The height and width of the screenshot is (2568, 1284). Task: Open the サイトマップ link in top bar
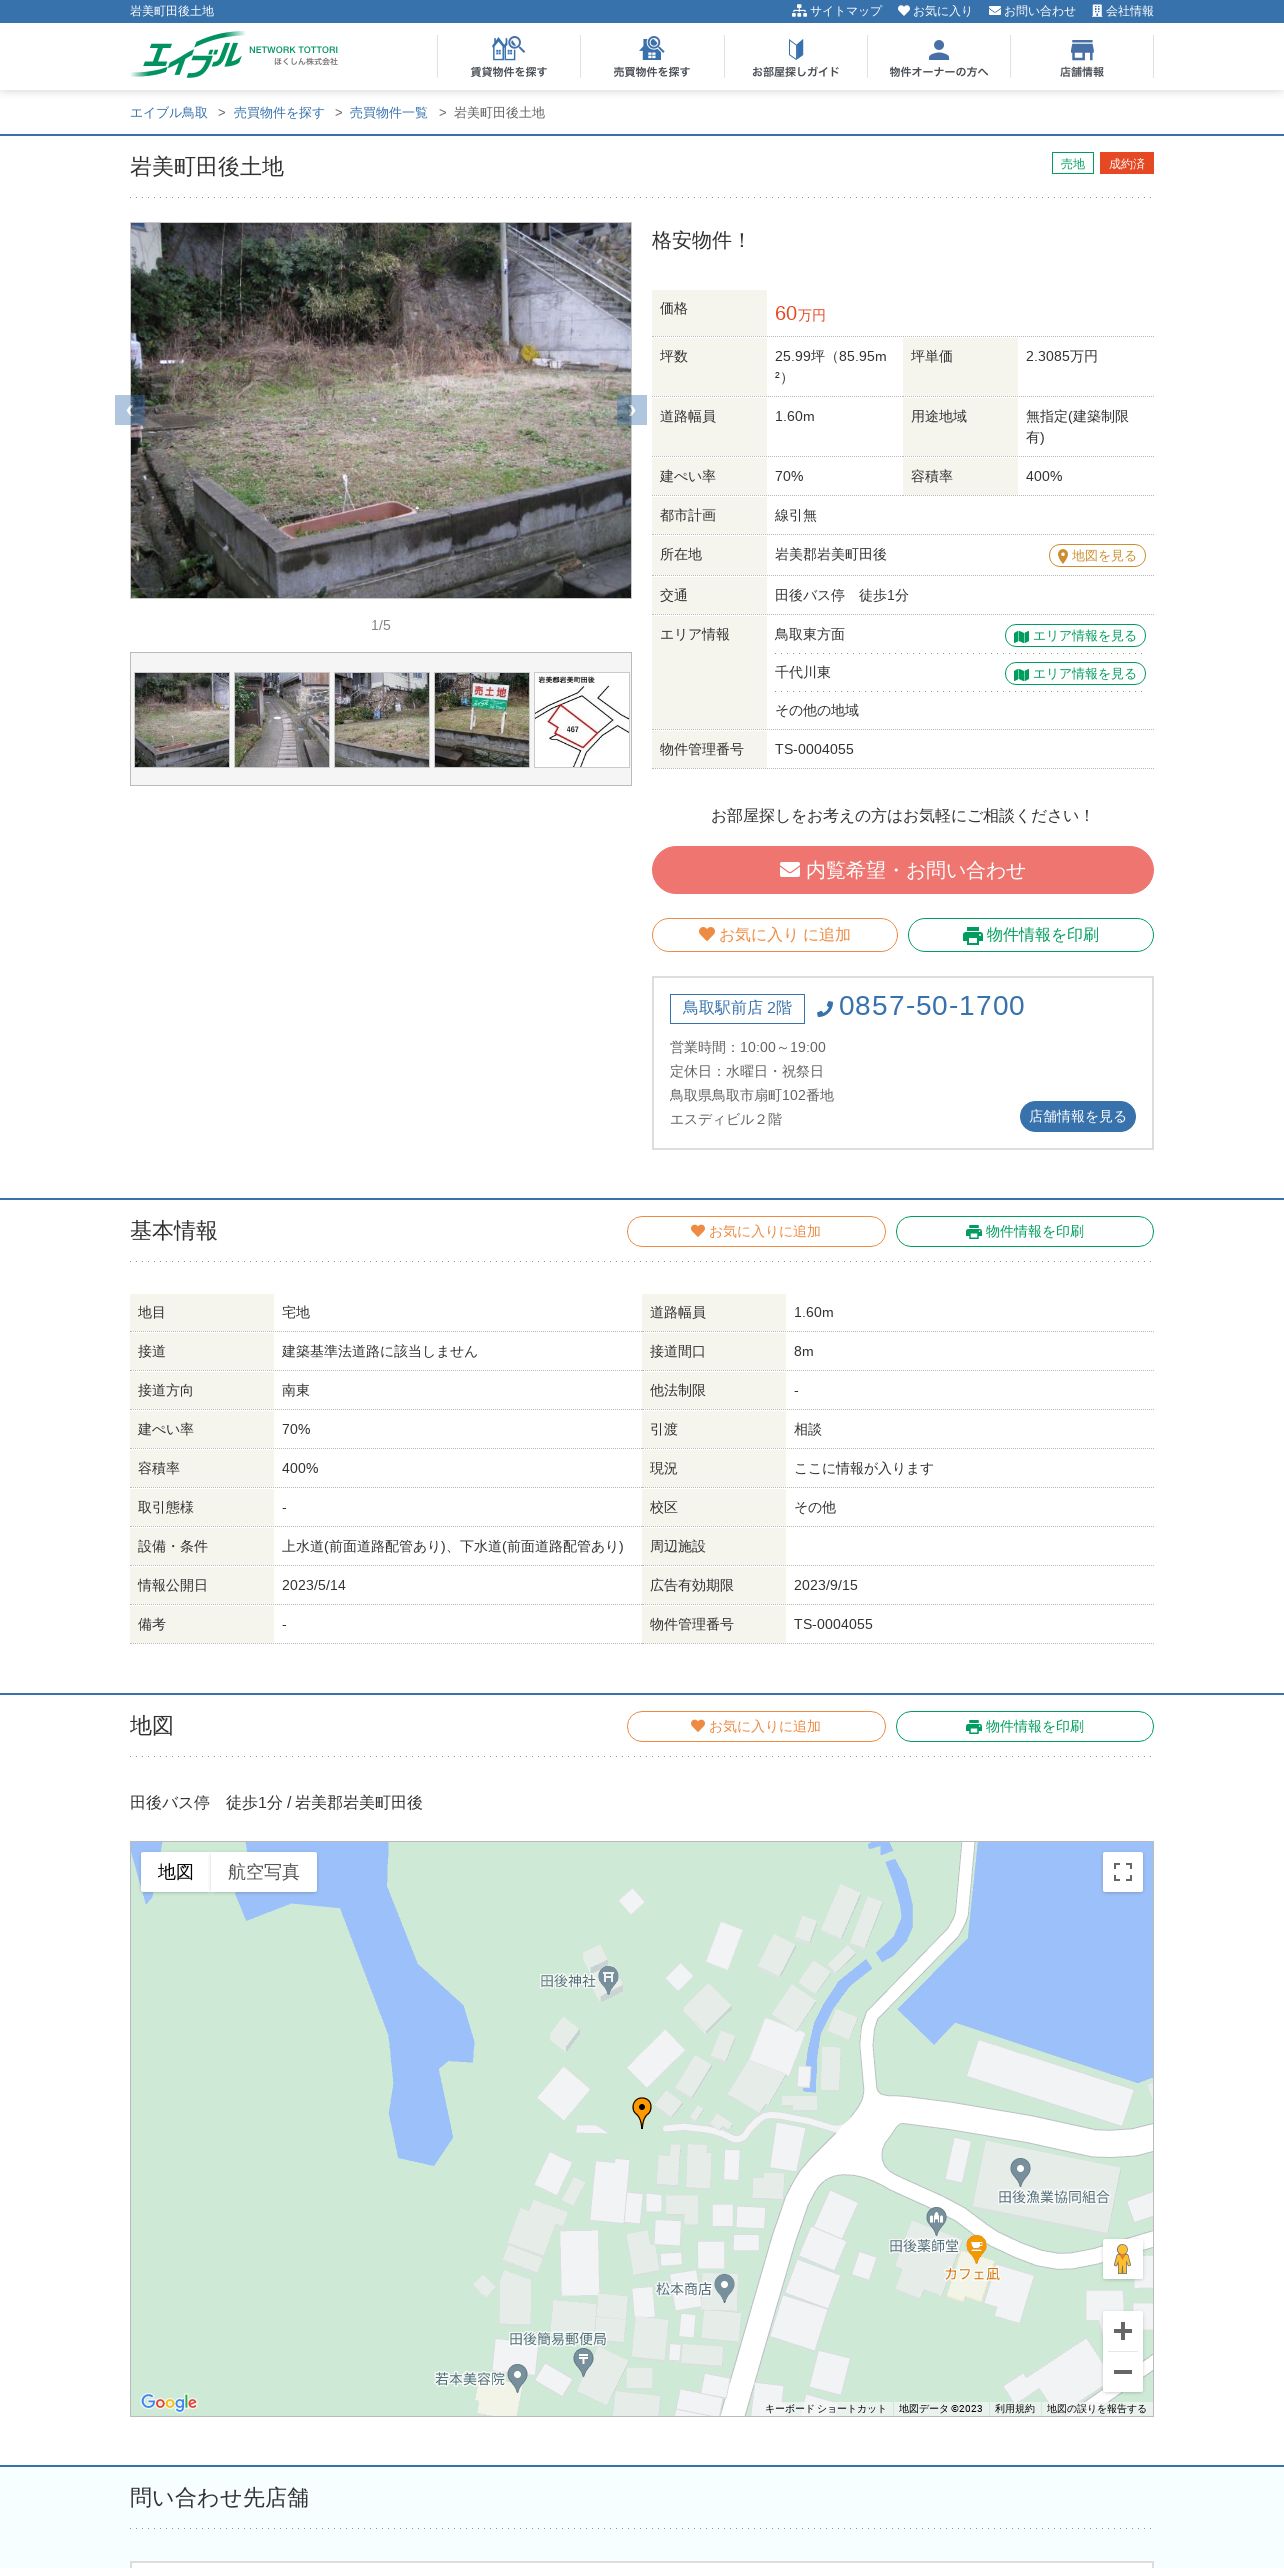(x=837, y=11)
